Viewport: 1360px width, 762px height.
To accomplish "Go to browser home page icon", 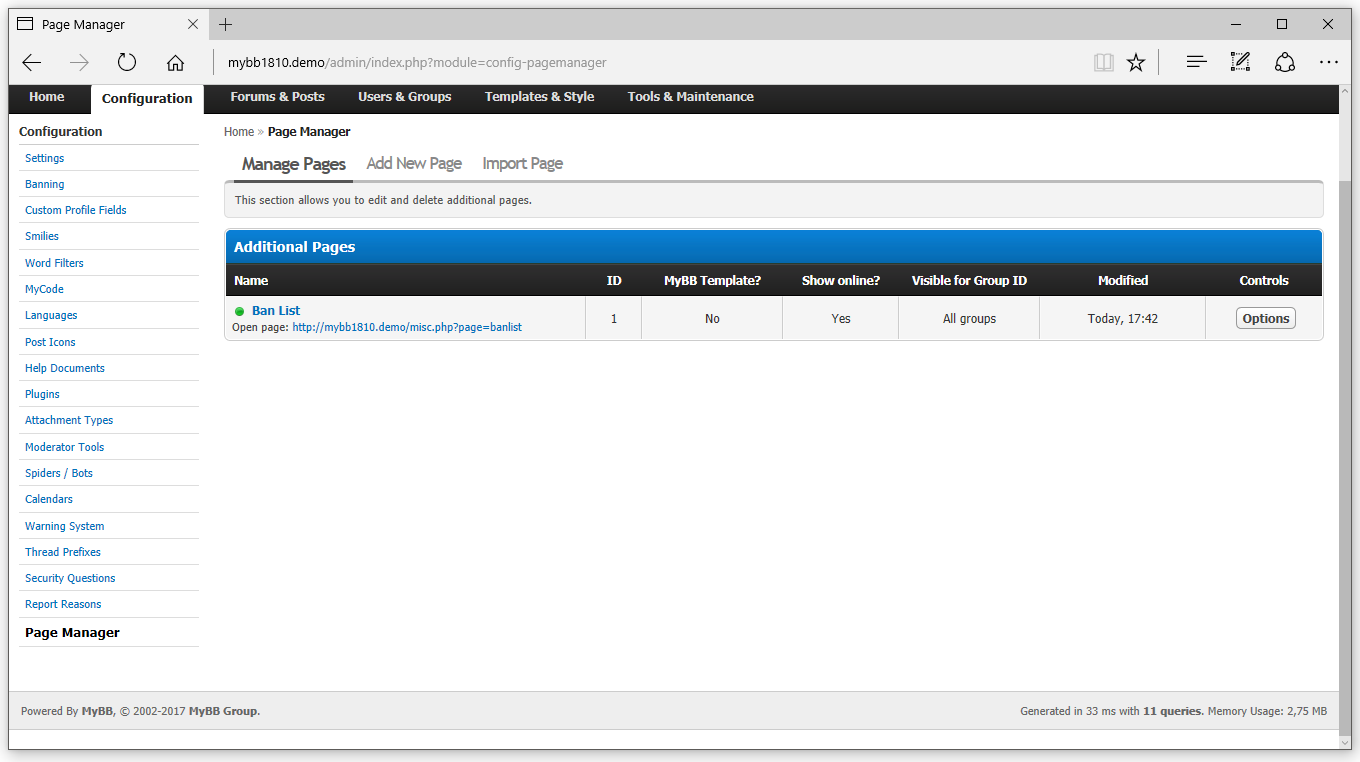I will pyautogui.click(x=175, y=63).
